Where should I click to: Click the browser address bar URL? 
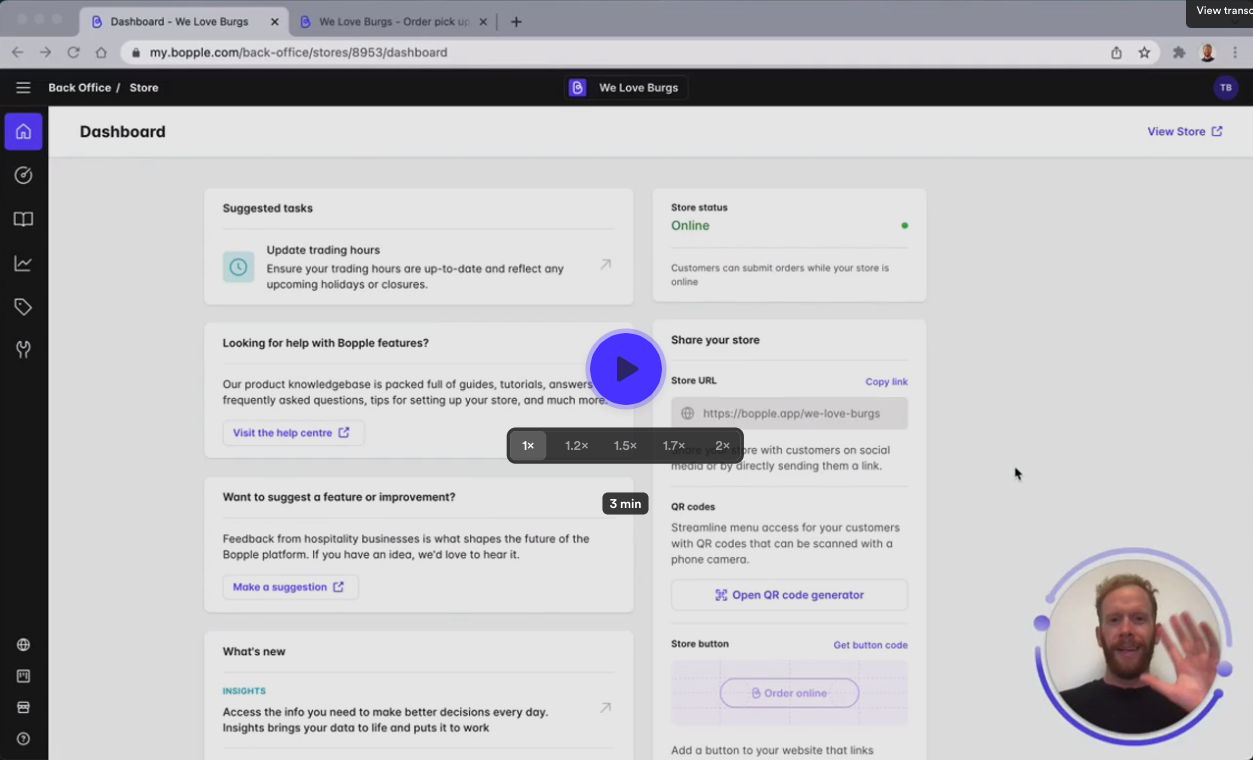point(299,52)
